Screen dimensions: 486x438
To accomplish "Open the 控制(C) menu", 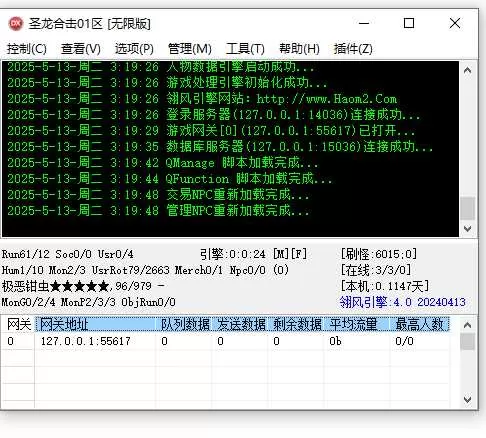I will point(27,49).
